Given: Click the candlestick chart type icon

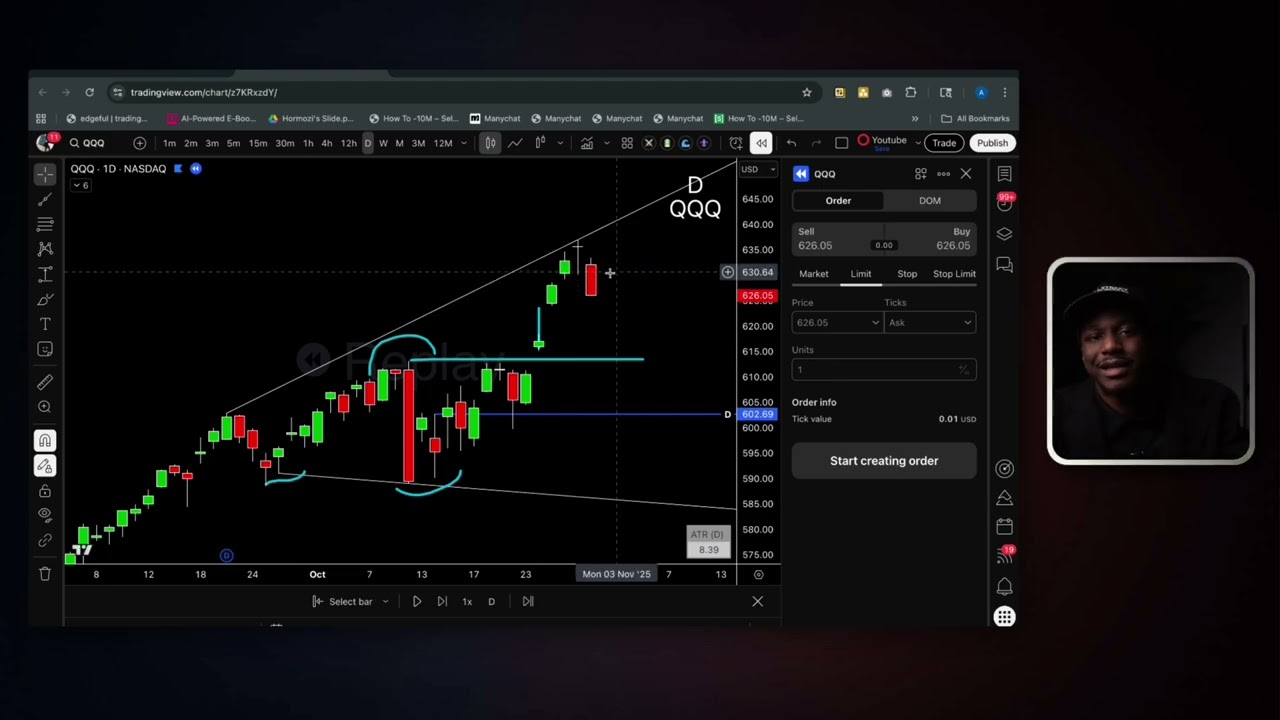Looking at the screenshot, I should pos(490,143).
